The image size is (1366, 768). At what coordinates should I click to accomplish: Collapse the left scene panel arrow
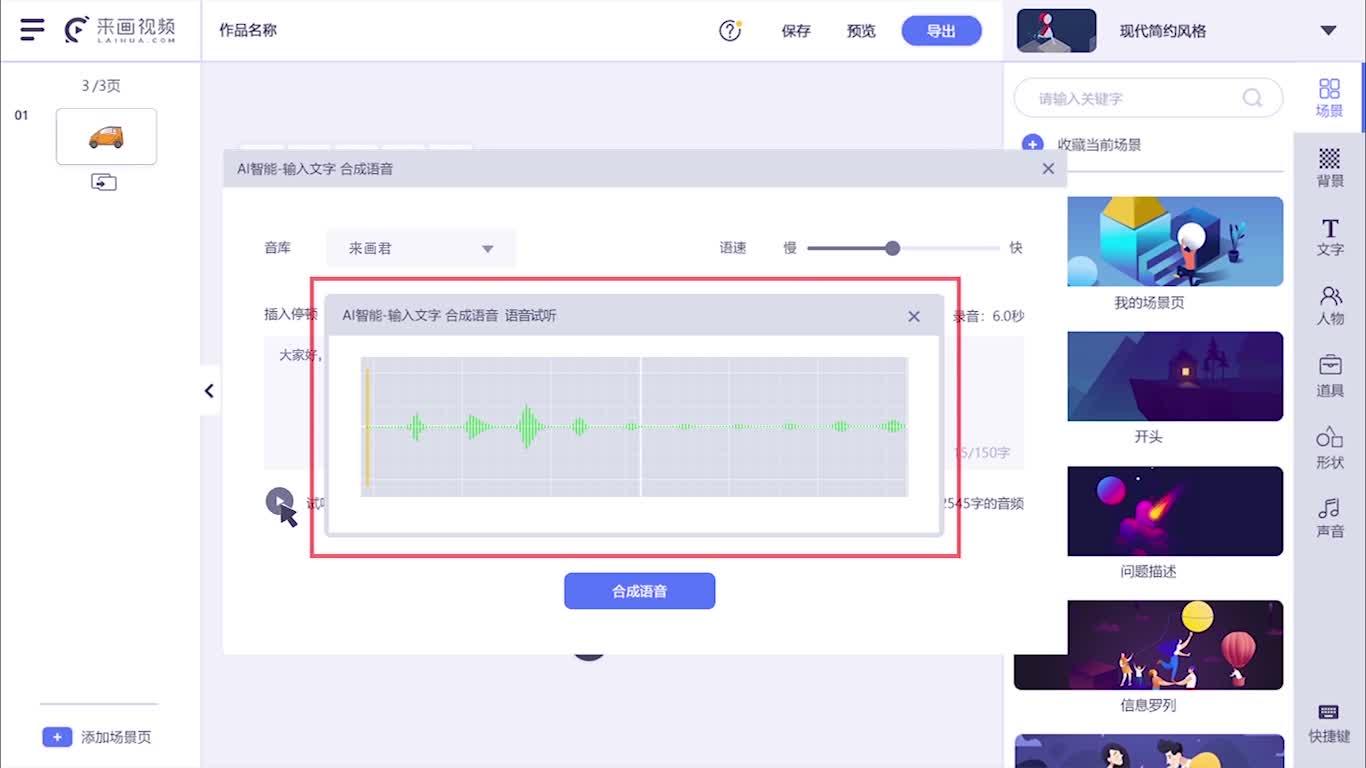[209, 391]
